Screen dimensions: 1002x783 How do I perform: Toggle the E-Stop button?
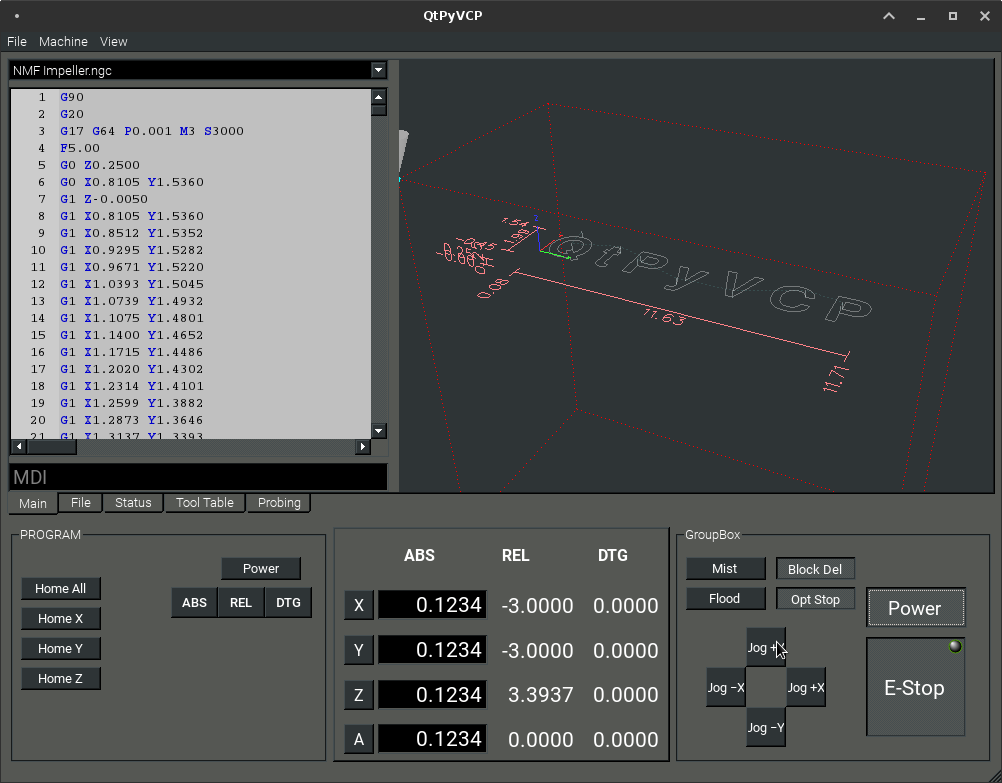[915, 687]
